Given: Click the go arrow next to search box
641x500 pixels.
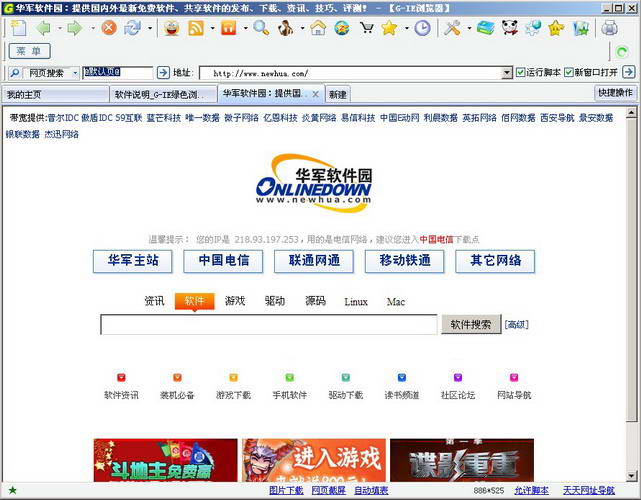Looking at the screenshot, I should 163,73.
